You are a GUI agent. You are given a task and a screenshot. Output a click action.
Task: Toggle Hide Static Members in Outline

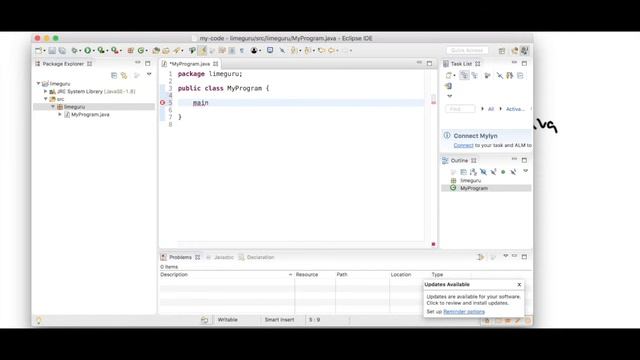[x=493, y=172]
